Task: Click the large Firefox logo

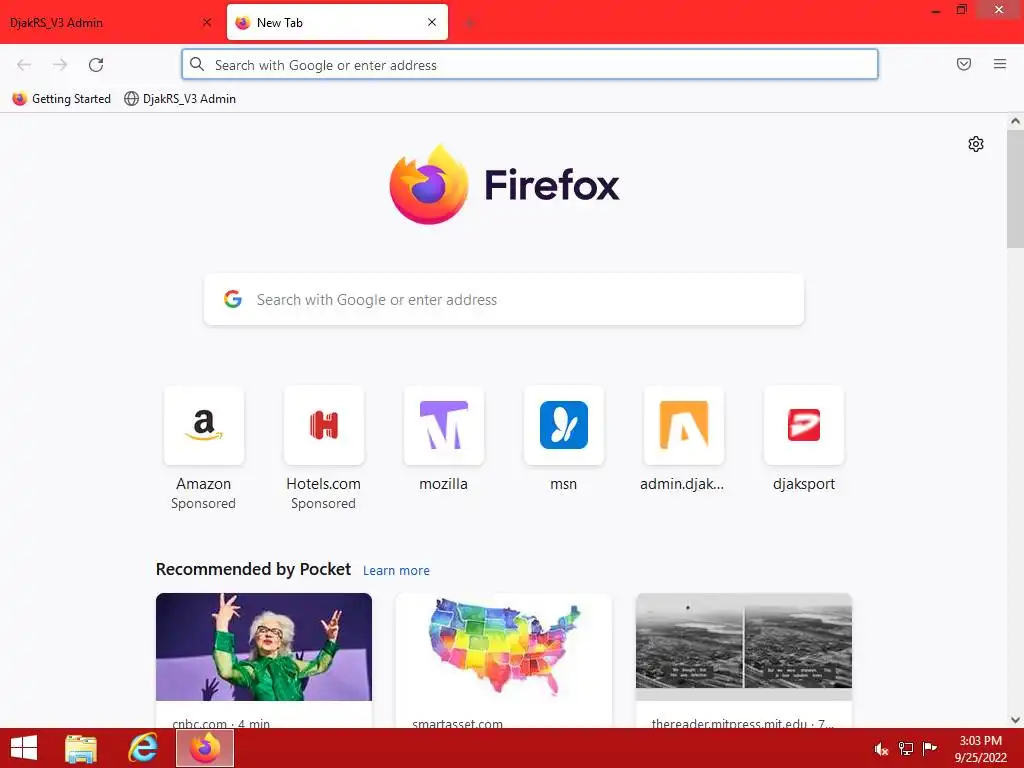Action: [x=428, y=184]
